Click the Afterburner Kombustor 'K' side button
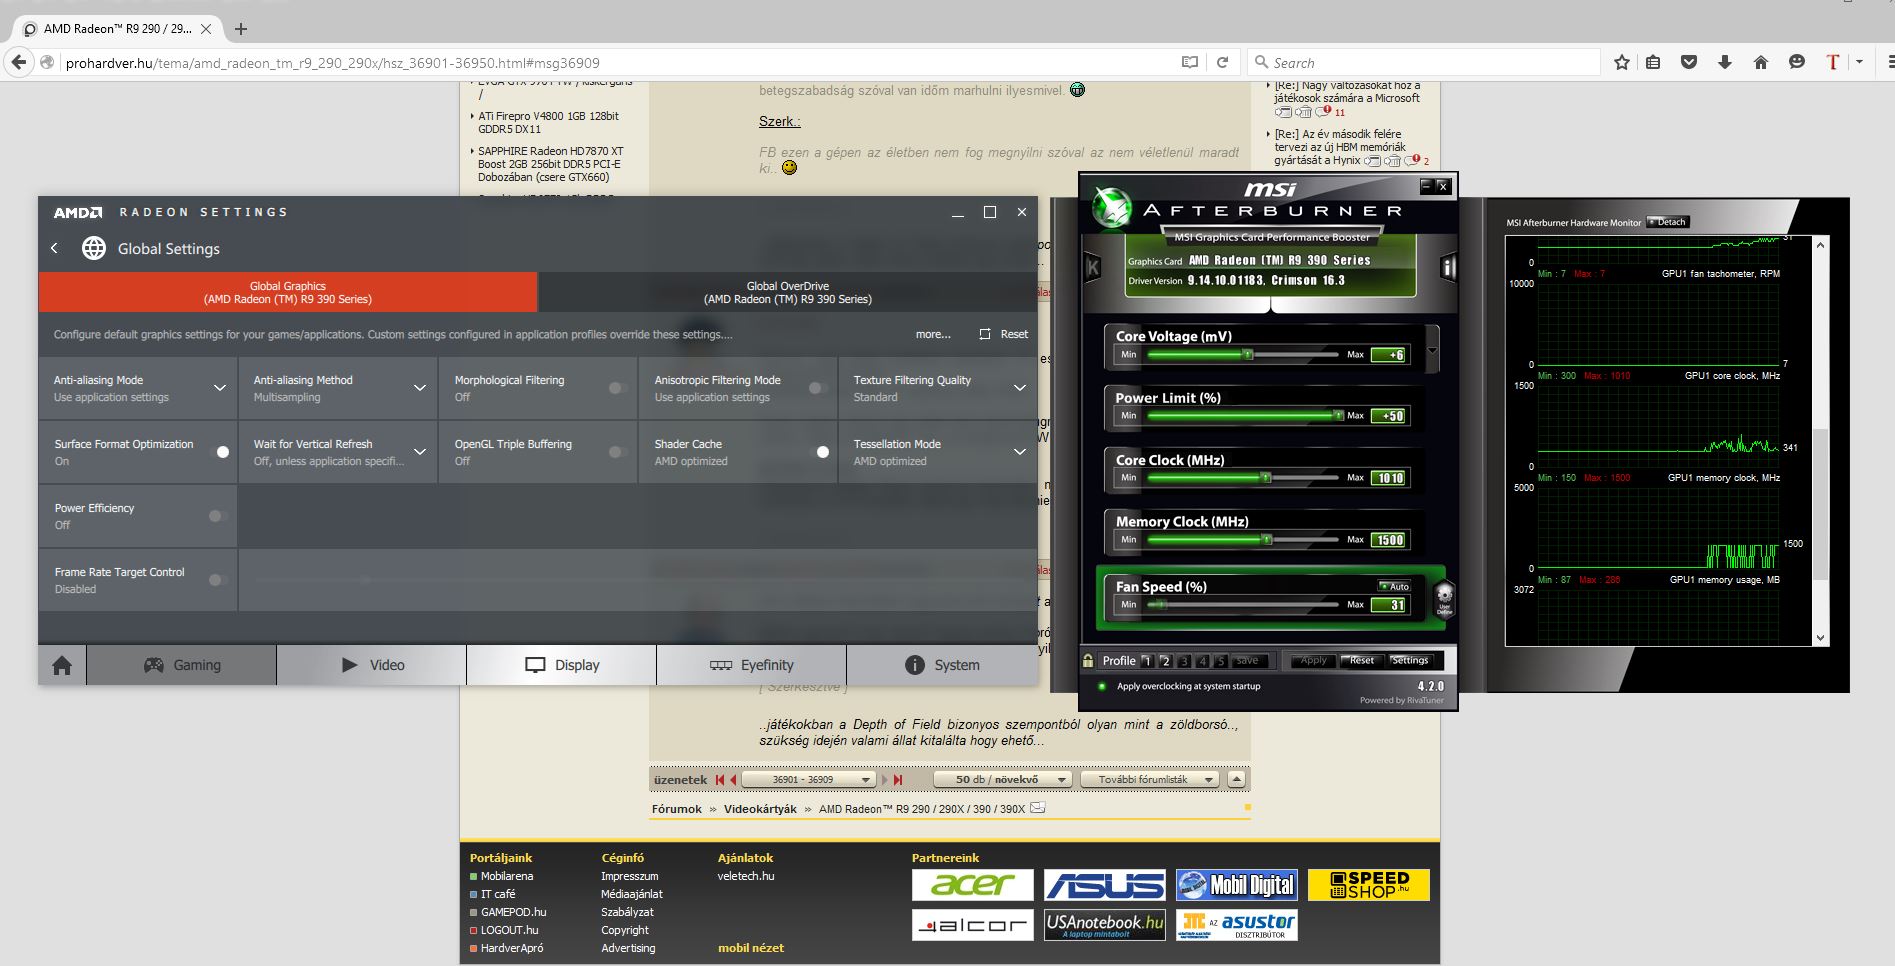 (1092, 267)
